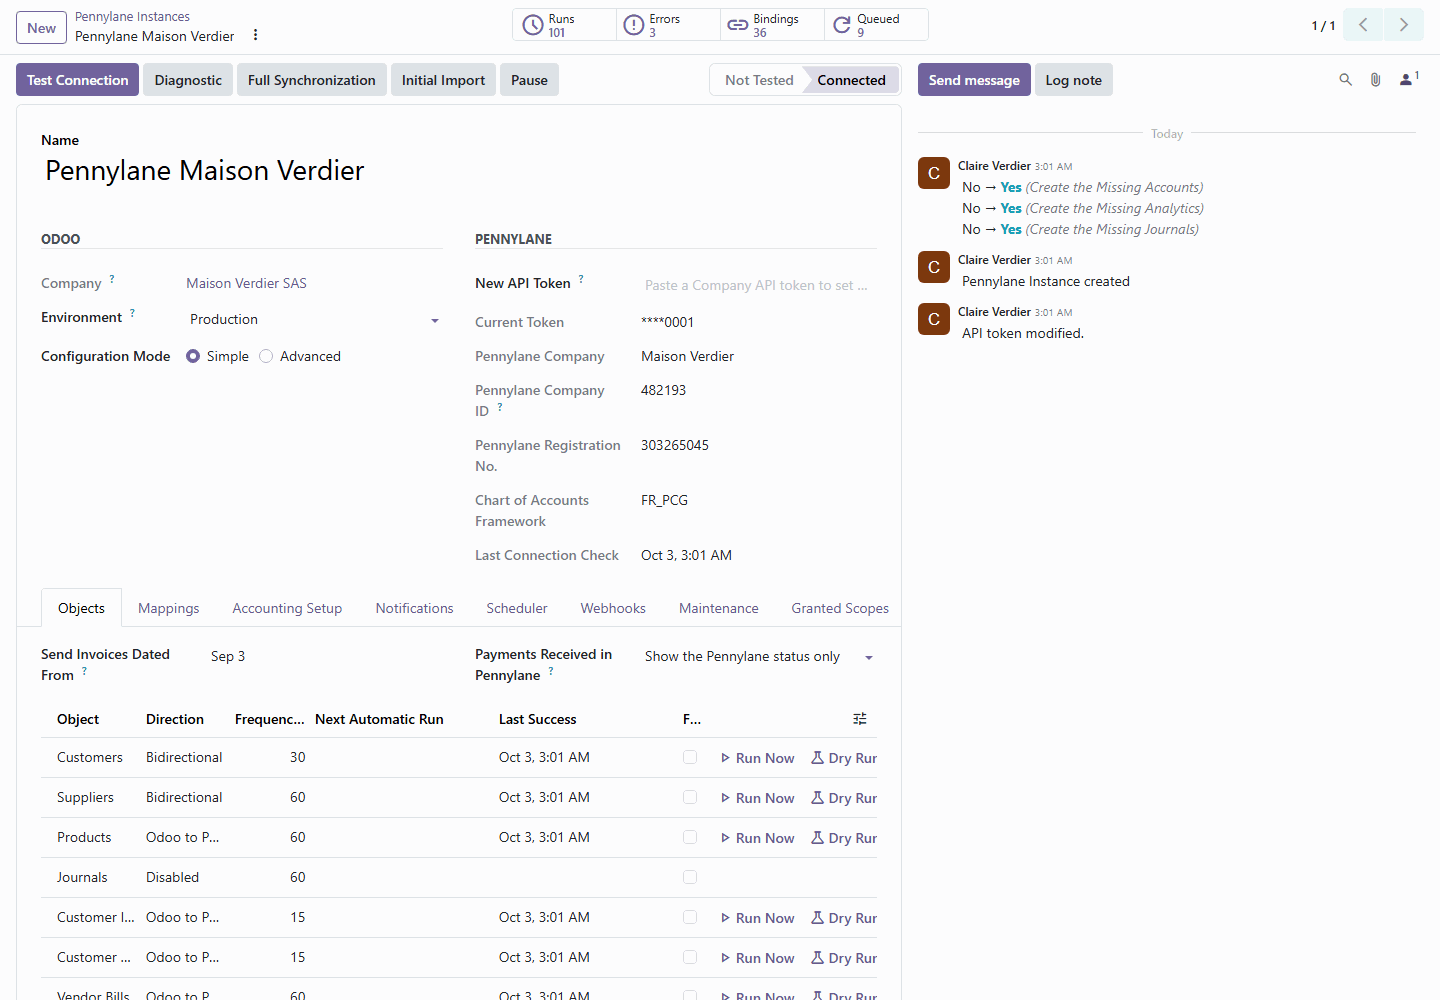Open the Maison Verdier SAS company link
The height and width of the screenshot is (1000, 1440).
247,283
